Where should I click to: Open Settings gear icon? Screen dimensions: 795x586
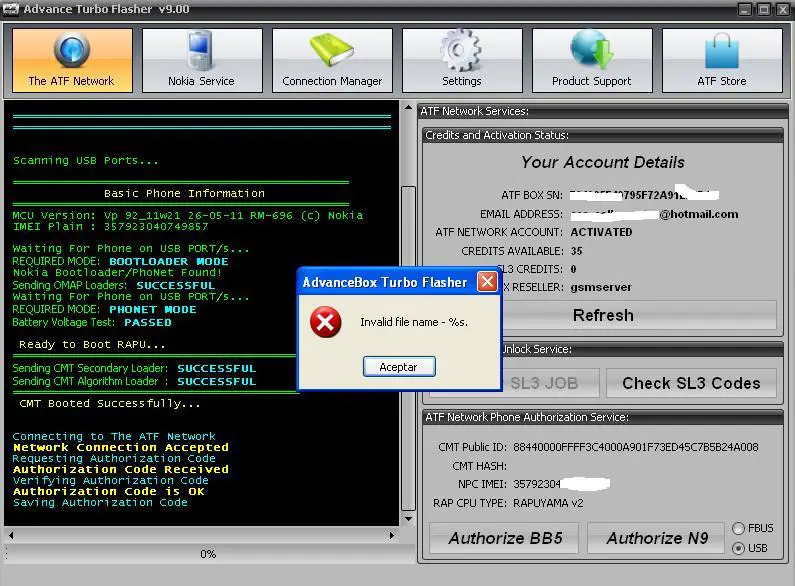(460, 50)
